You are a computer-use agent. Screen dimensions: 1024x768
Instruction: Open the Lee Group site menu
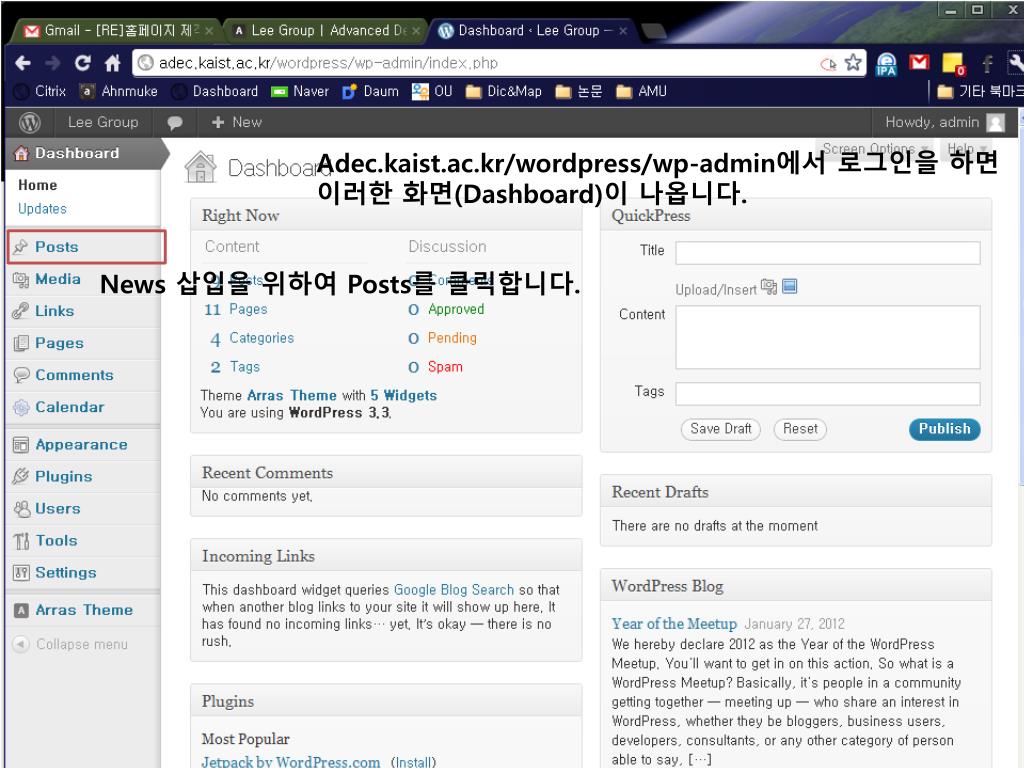(x=103, y=122)
